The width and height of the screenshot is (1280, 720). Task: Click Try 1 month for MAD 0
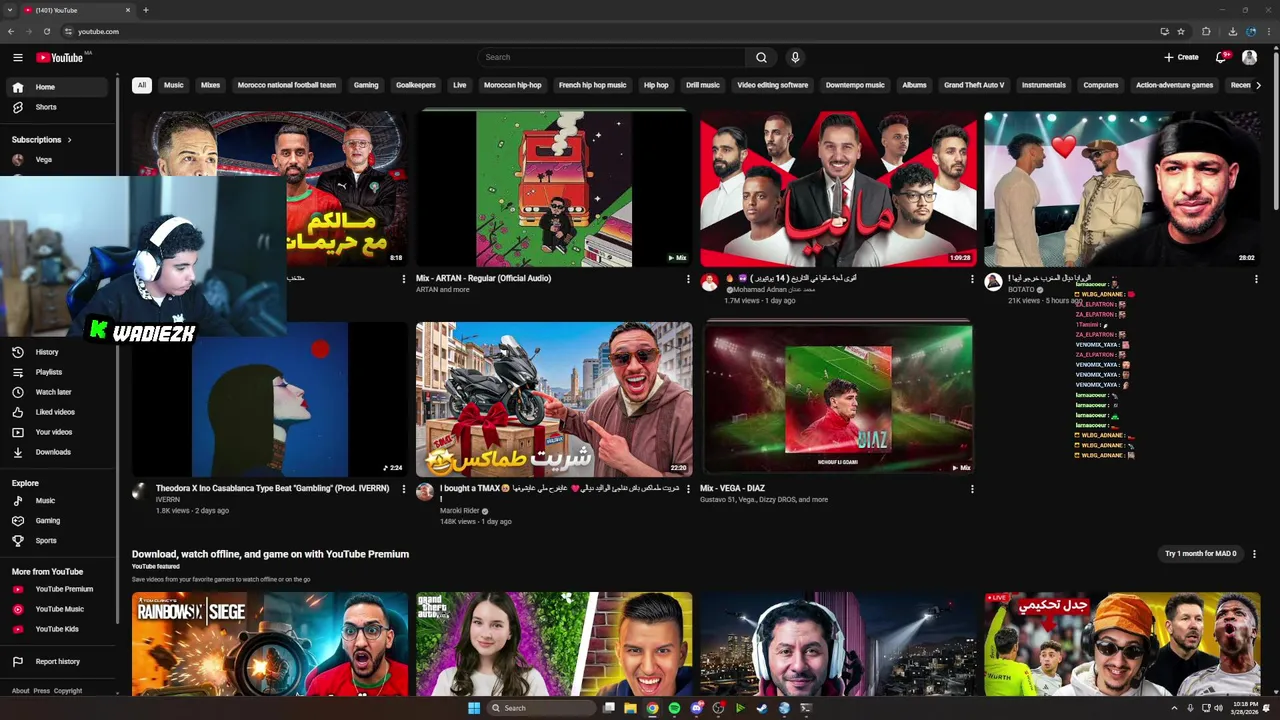[1200, 554]
